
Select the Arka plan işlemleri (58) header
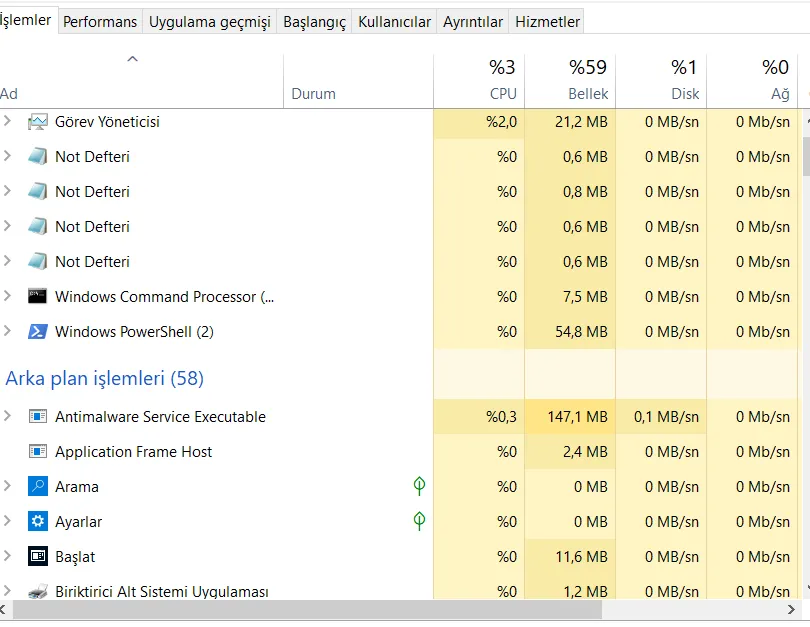[x=104, y=379]
